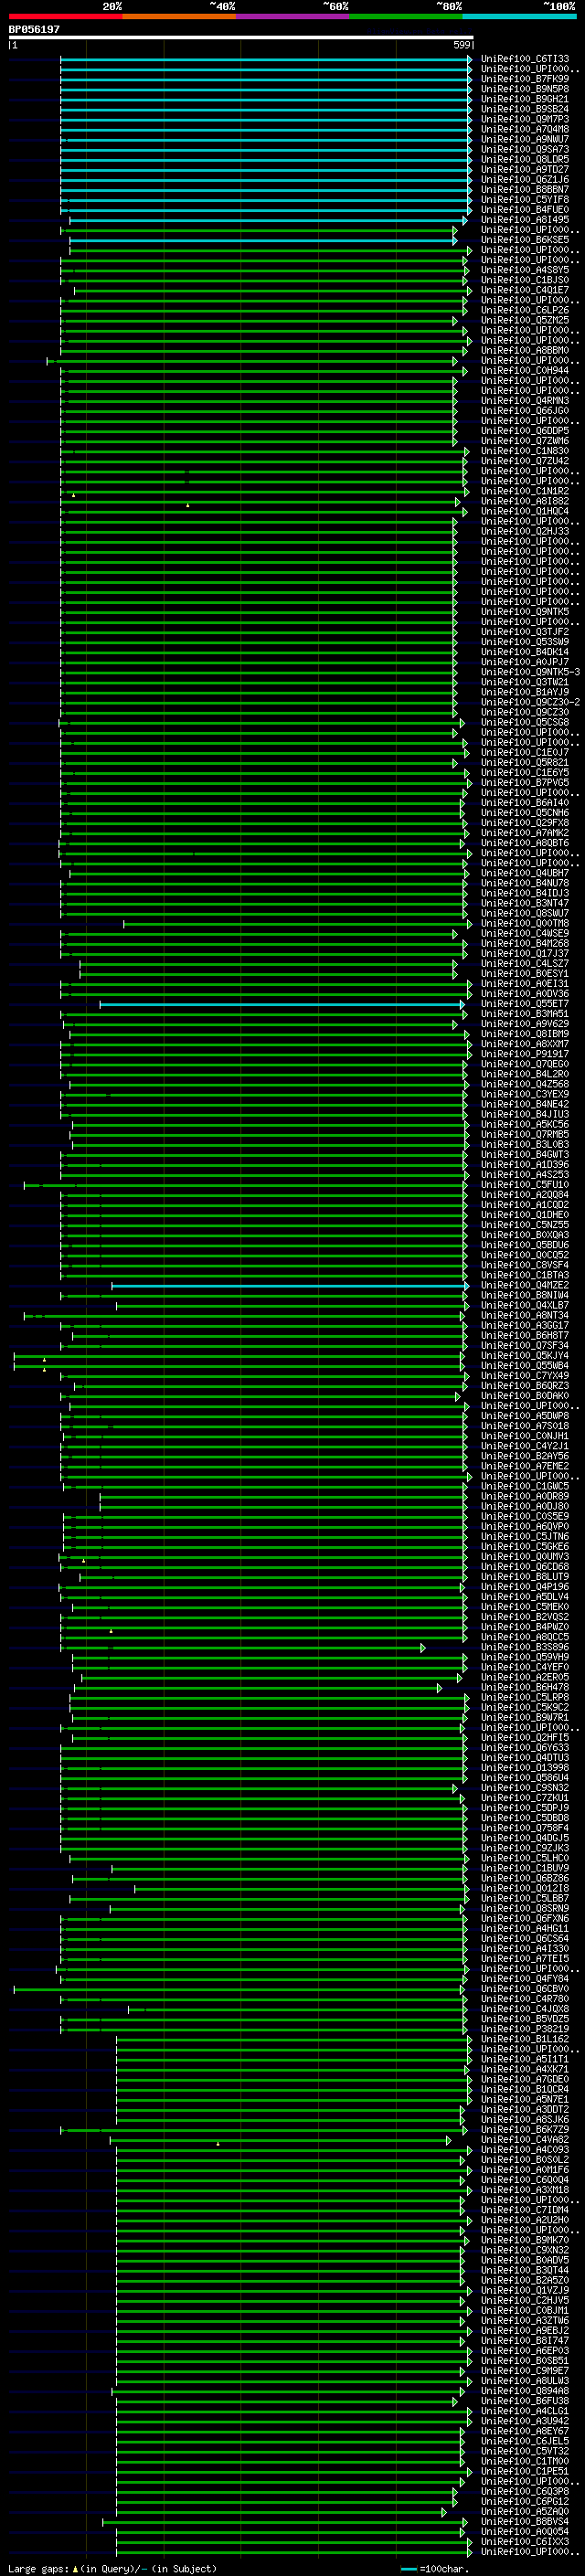The image size is (585, 2576).
Task: Click the UniRef100_B1L162 label
Action: [x=525, y=2039]
